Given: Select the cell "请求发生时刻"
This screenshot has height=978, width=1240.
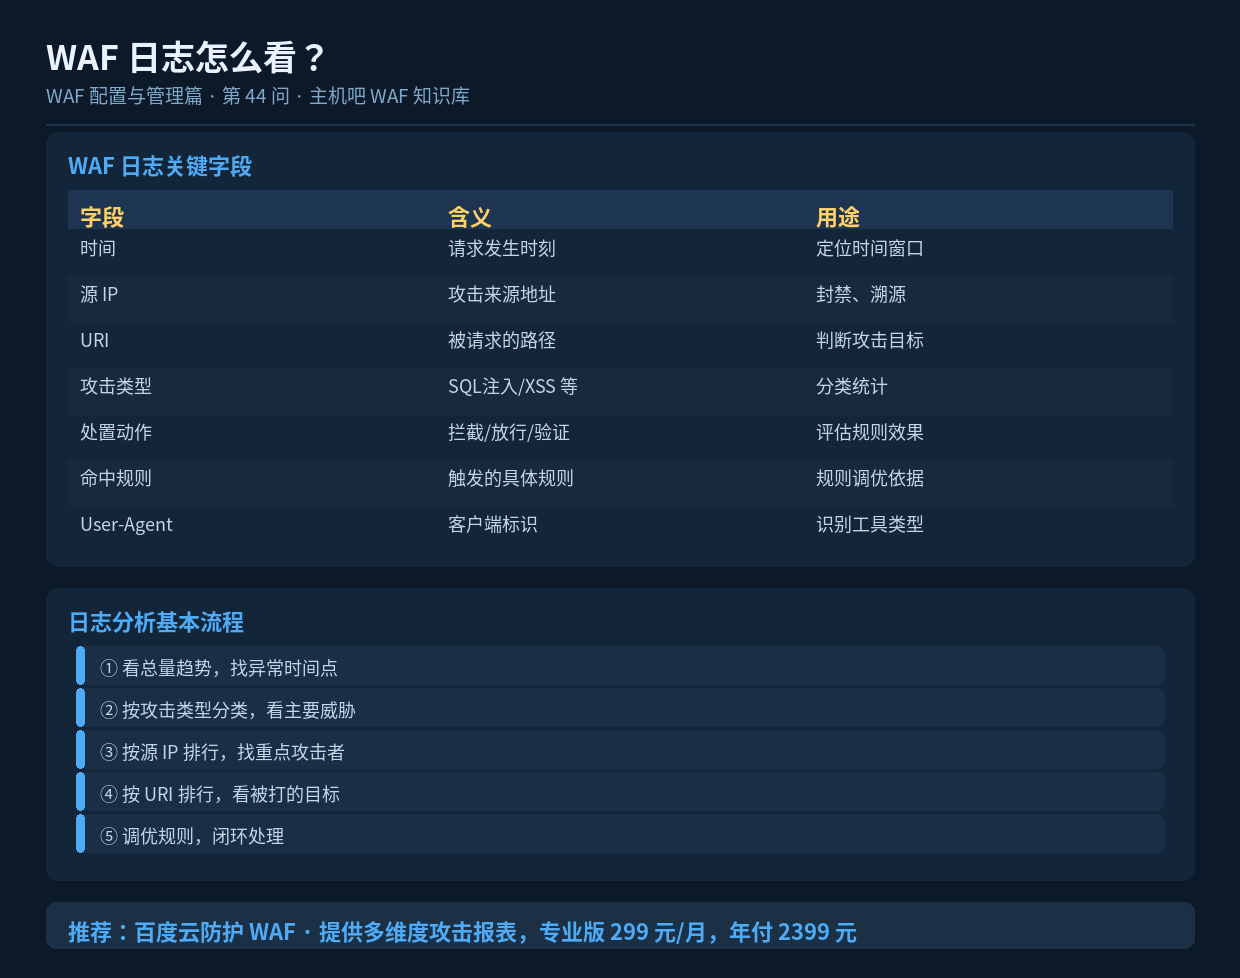Looking at the screenshot, I should [502, 248].
